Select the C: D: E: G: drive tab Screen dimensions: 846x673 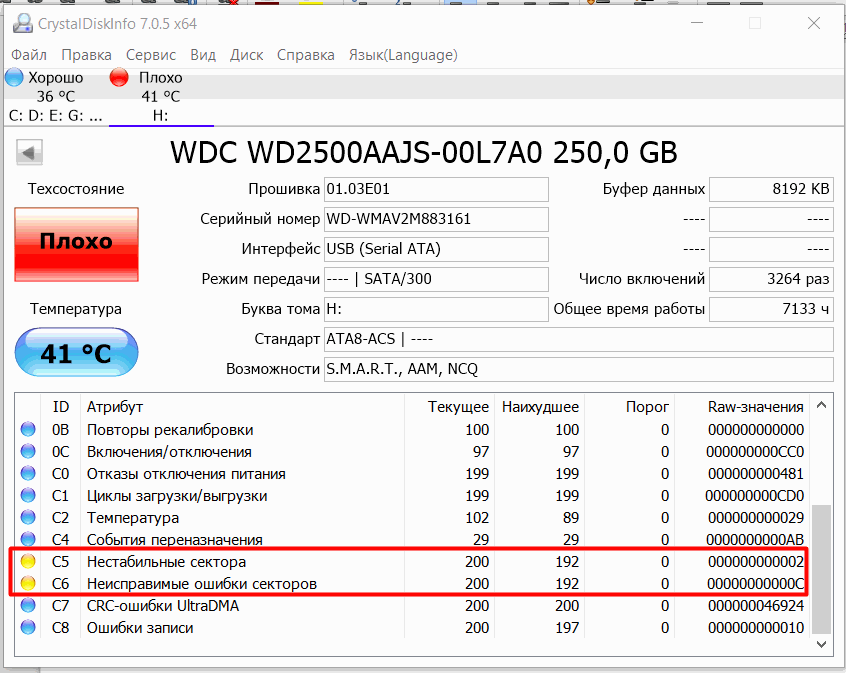tap(57, 117)
